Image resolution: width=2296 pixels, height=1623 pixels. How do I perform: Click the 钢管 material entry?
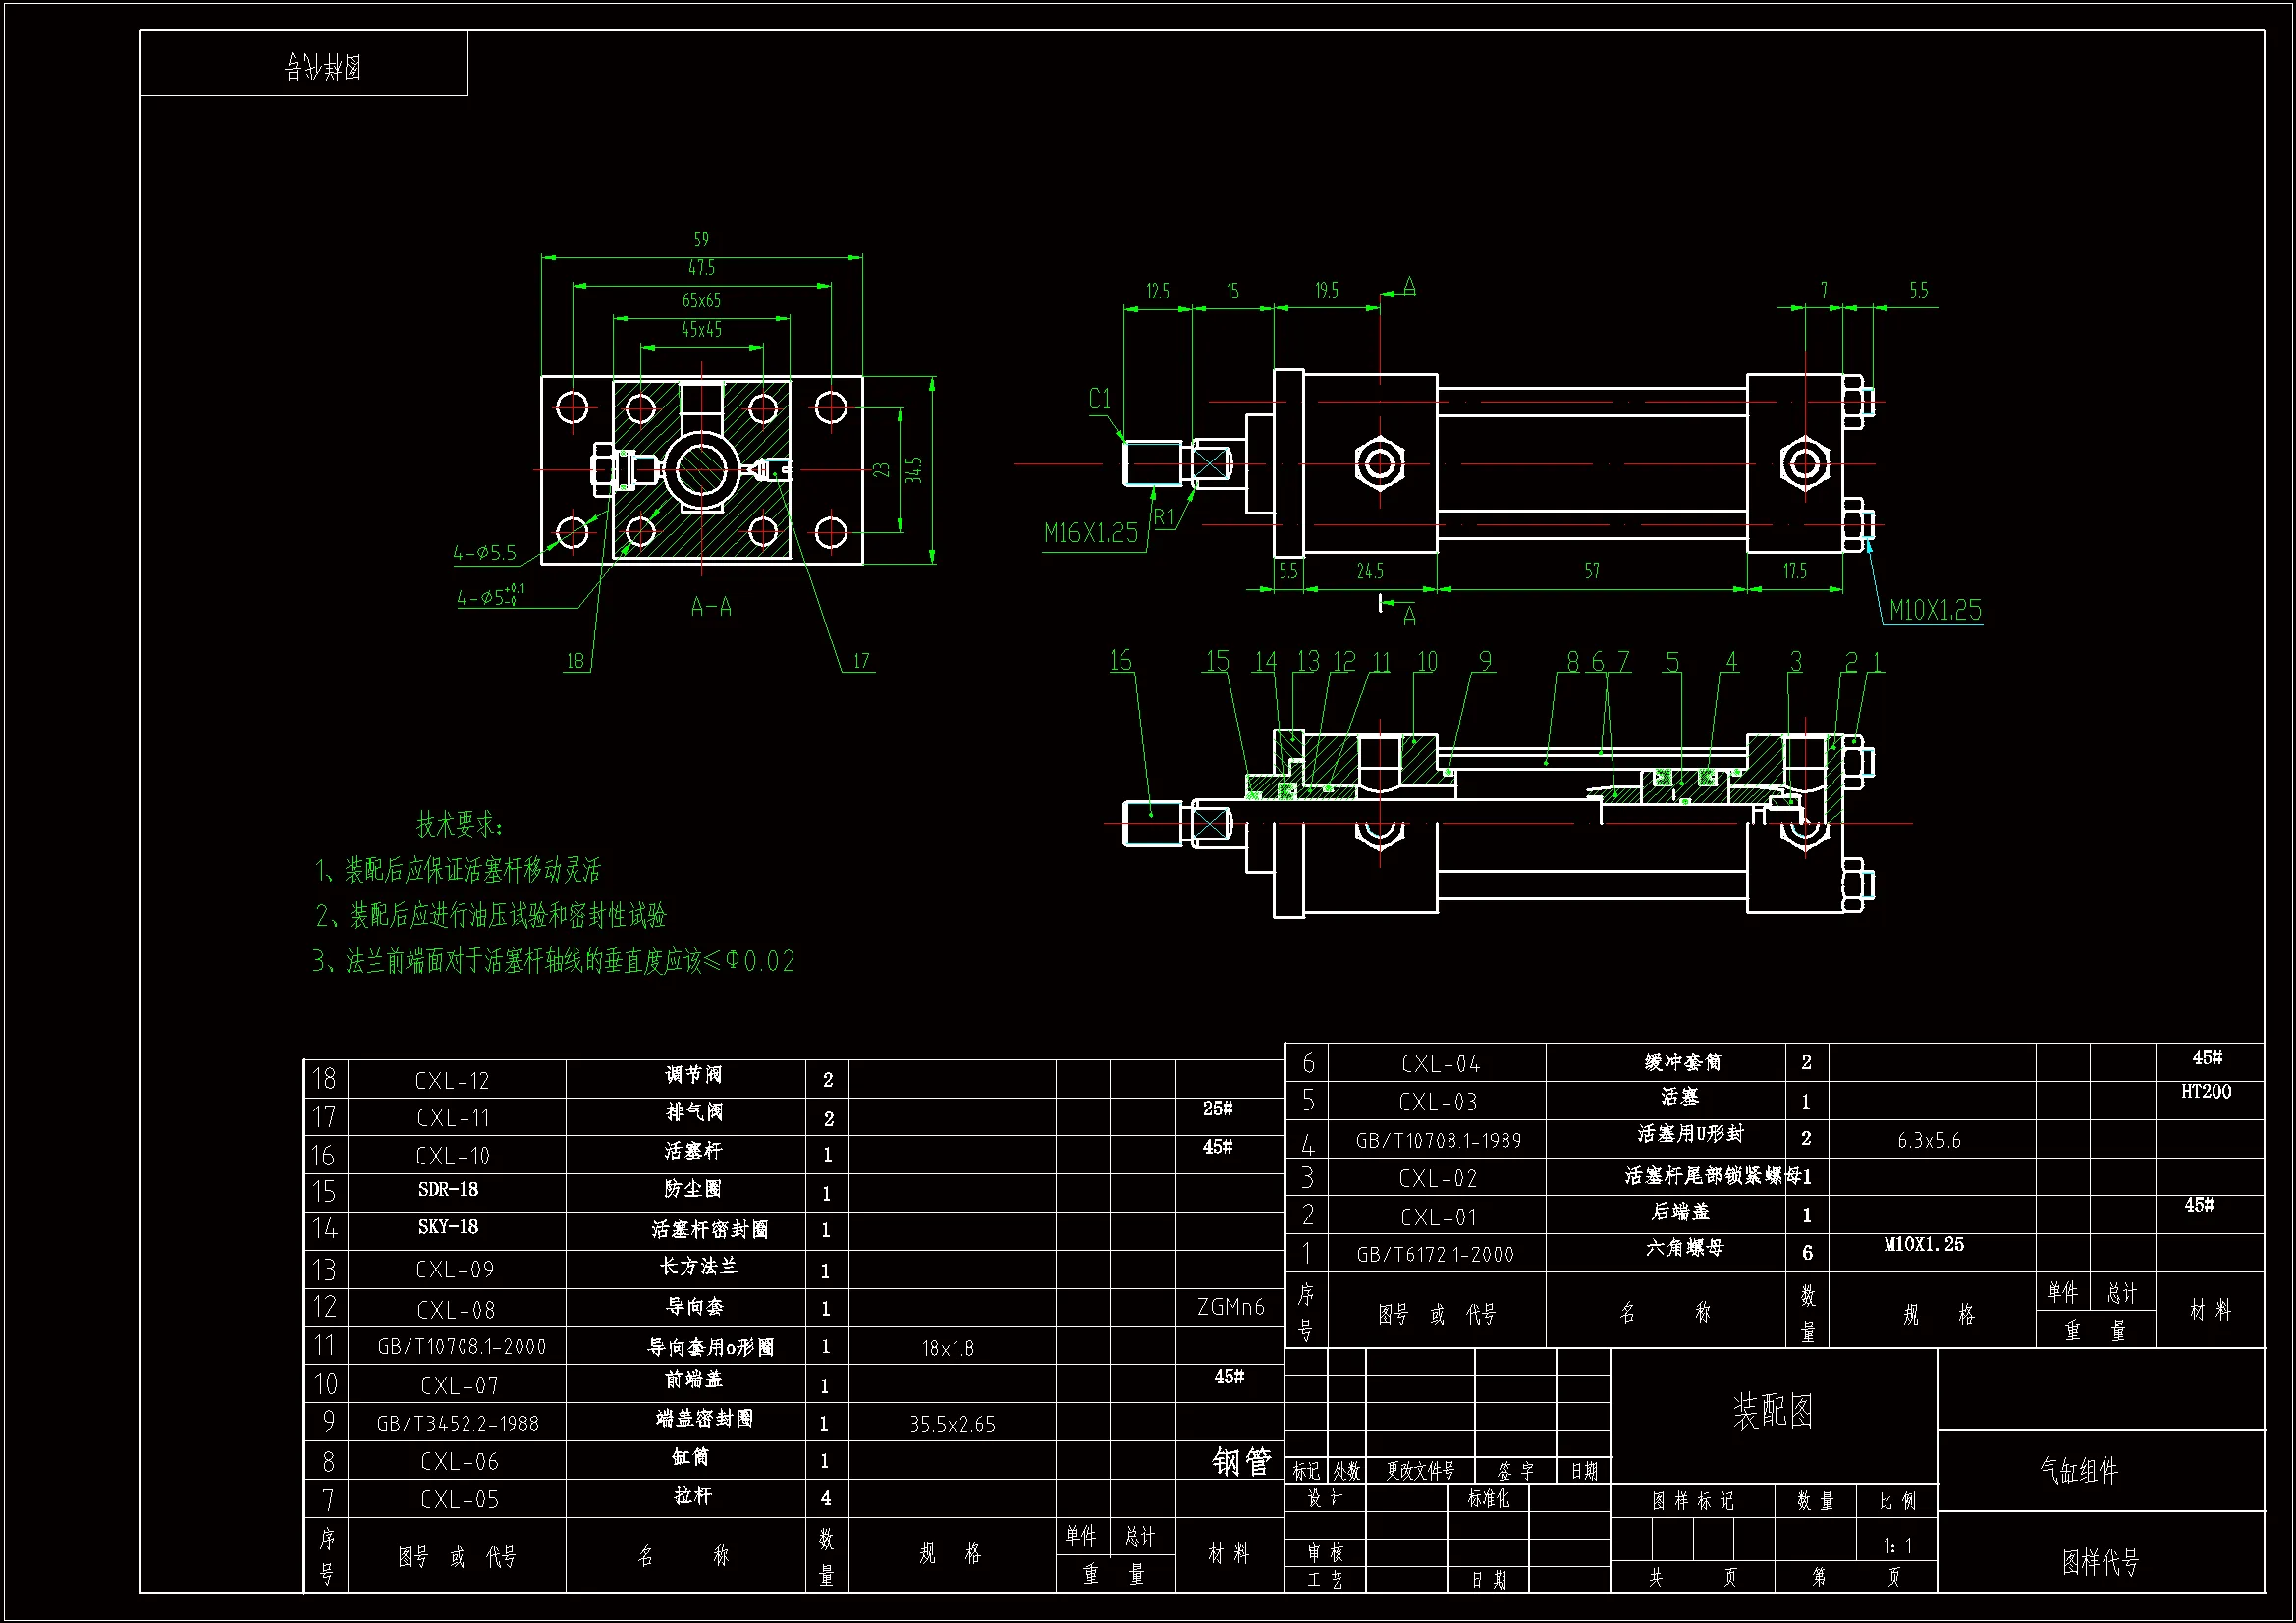(x=1240, y=1462)
